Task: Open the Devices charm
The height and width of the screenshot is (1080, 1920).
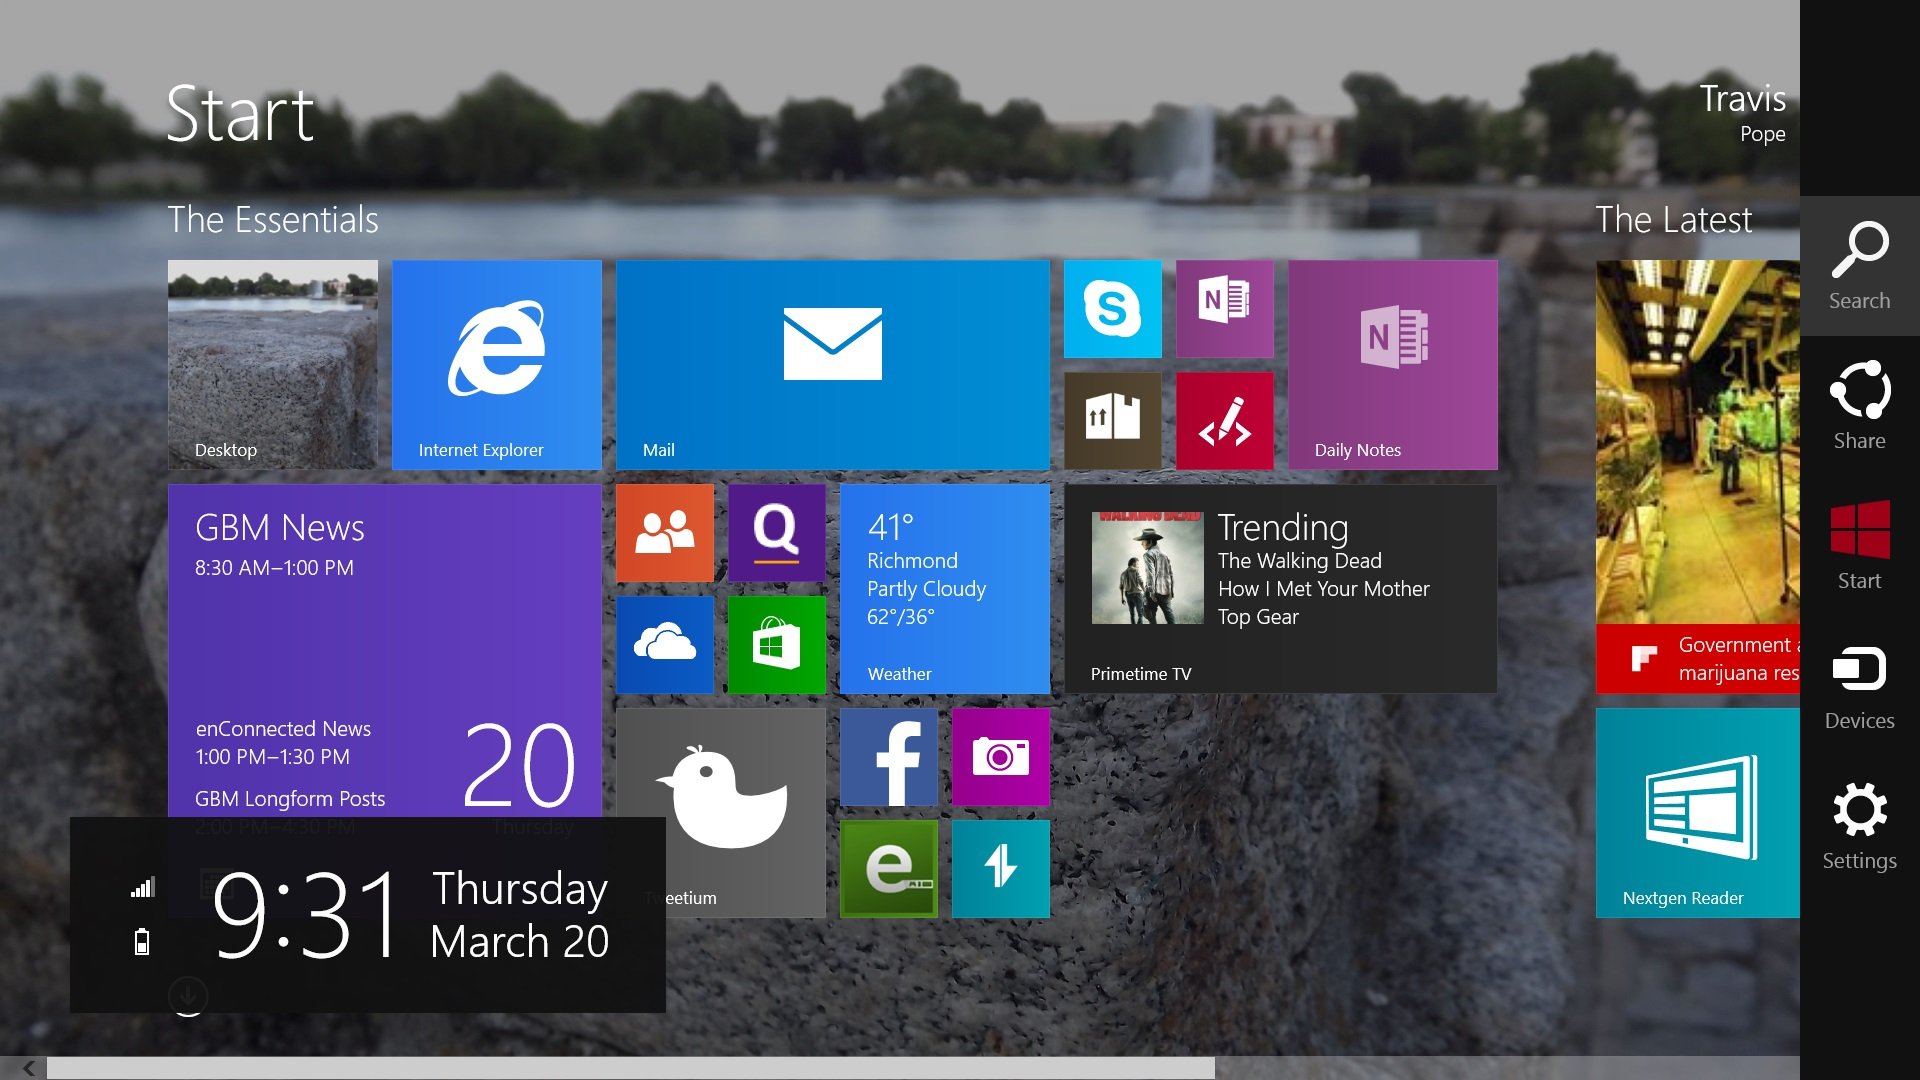Action: pos(1859,686)
